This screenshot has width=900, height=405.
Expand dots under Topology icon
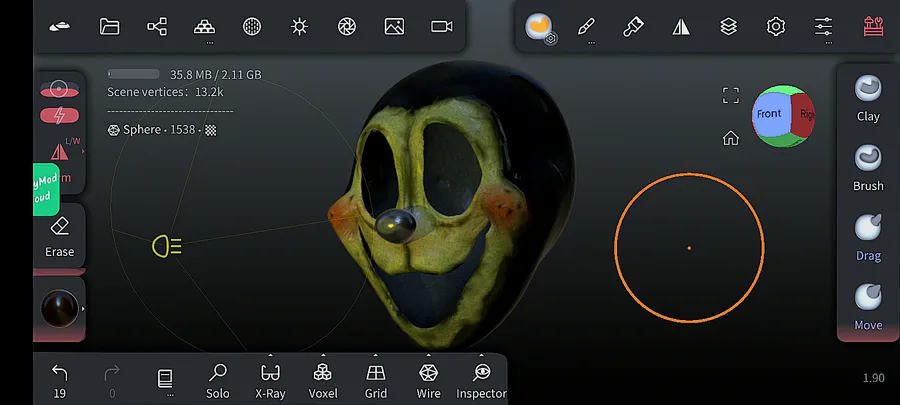[210, 42]
